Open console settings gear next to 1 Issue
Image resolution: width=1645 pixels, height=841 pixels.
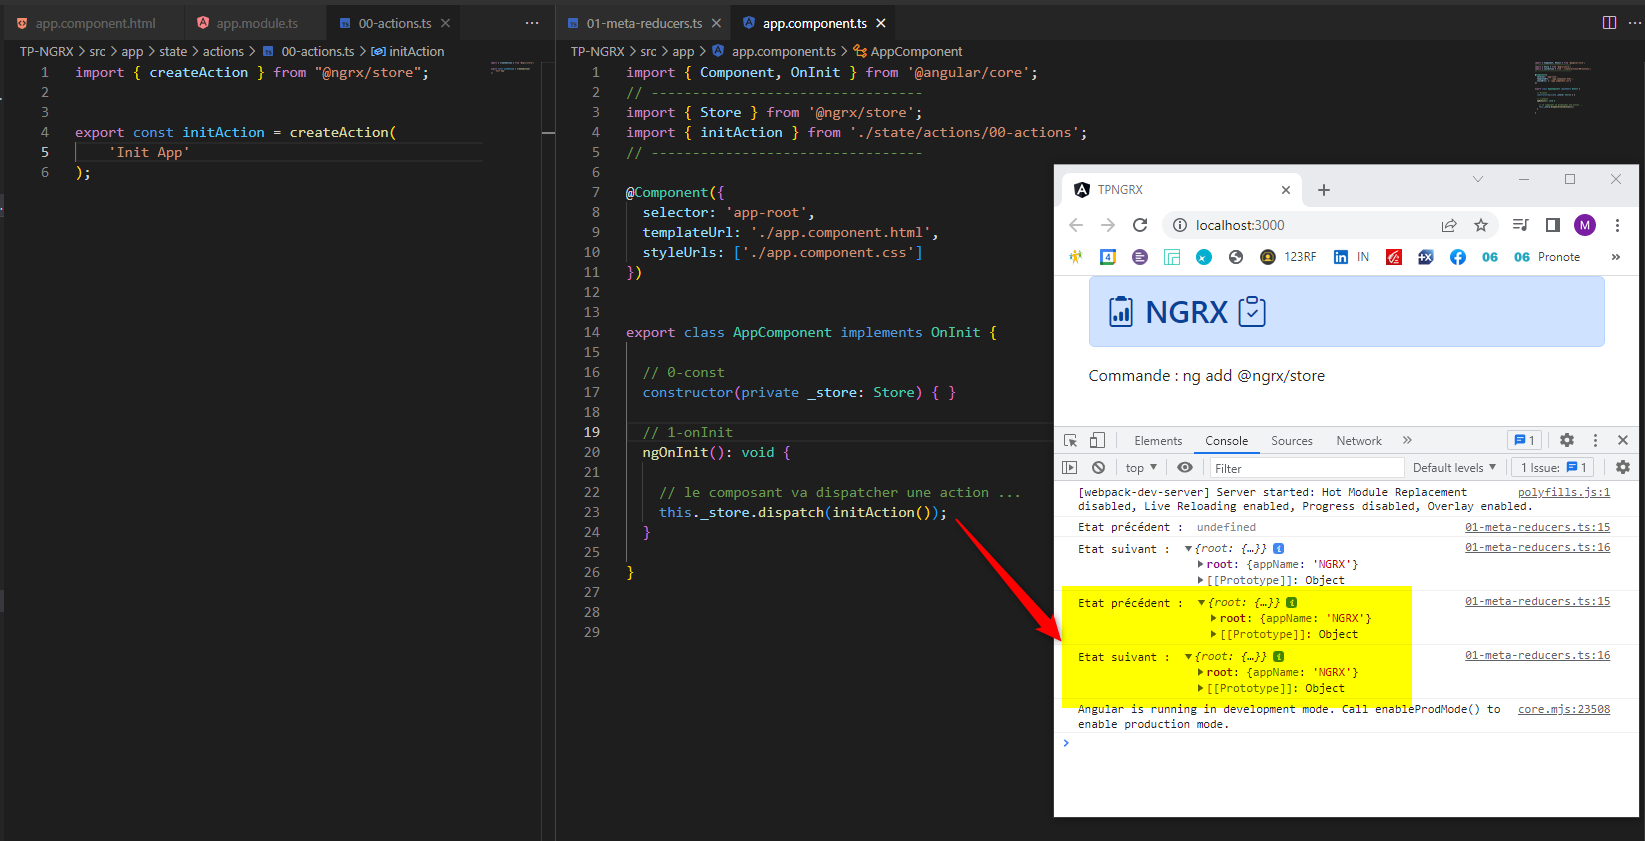pos(1623,467)
